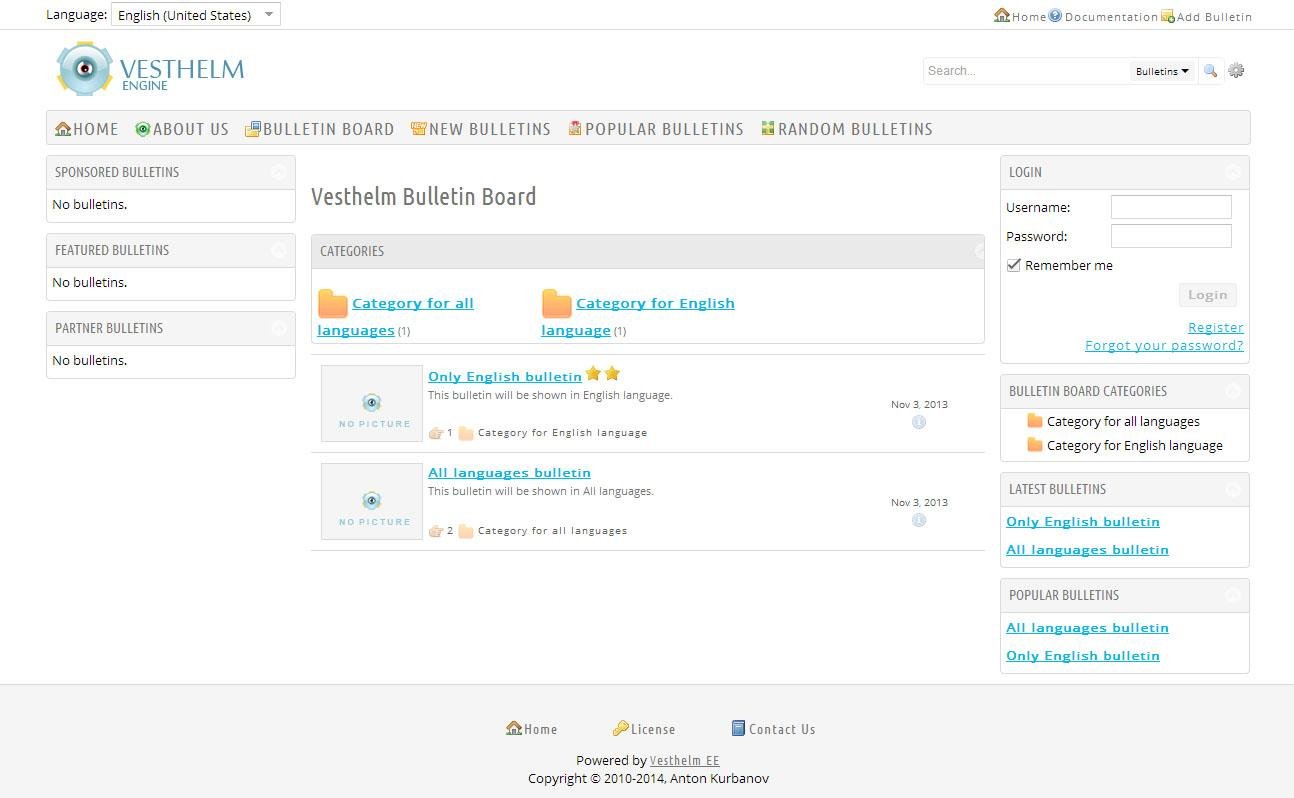Go to the Popular Bulletins menu item
1294x798 pixels.
(x=655, y=128)
